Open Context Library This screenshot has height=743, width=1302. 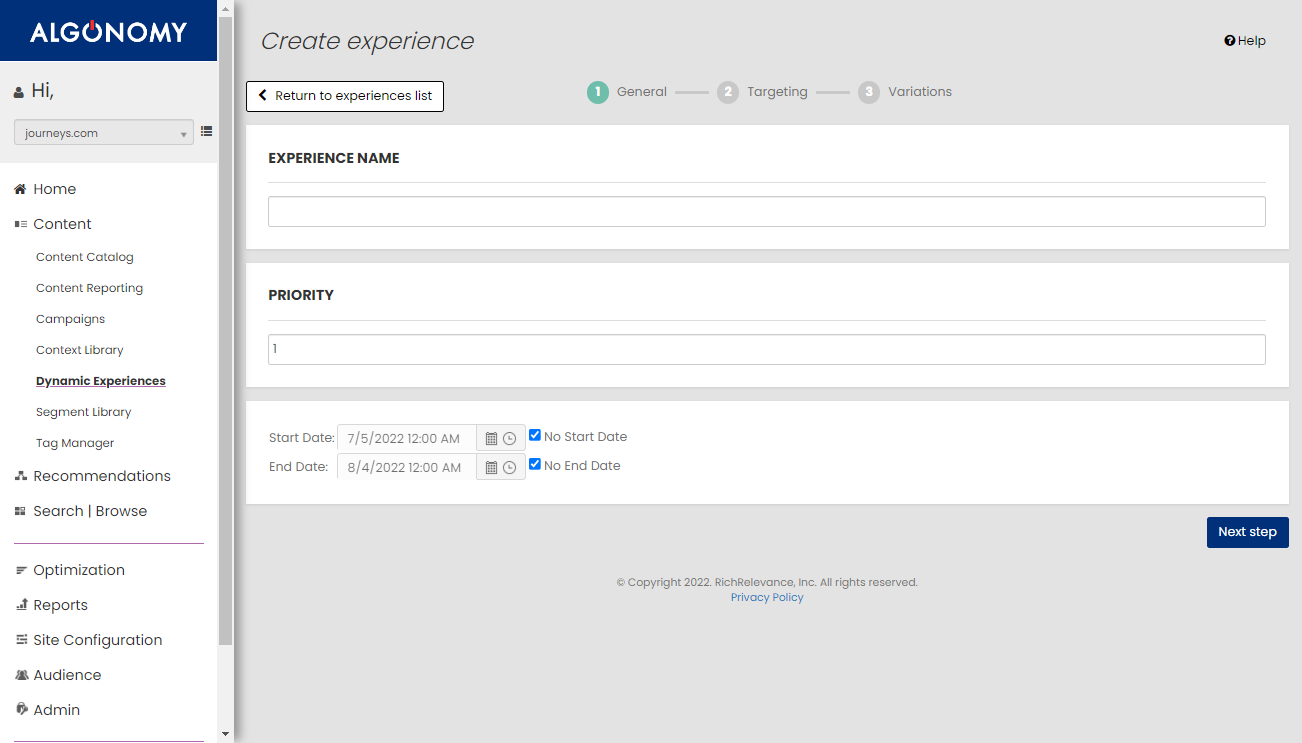[x=80, y=350]
